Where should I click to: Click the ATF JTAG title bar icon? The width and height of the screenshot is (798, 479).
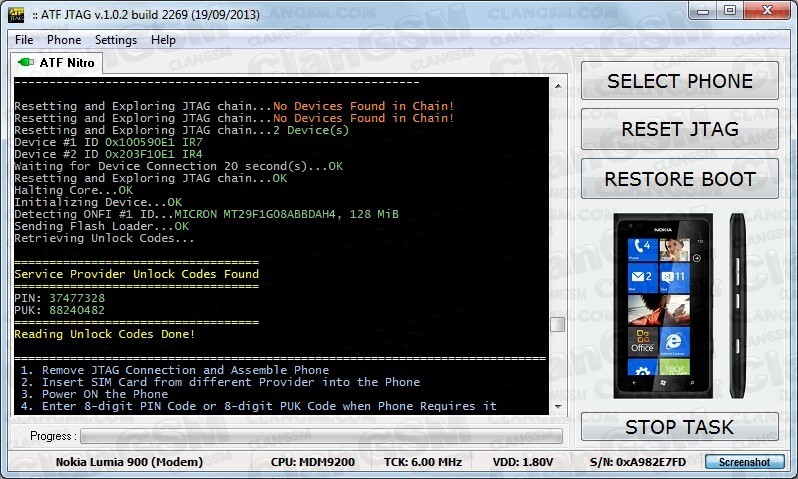[16, 15]
